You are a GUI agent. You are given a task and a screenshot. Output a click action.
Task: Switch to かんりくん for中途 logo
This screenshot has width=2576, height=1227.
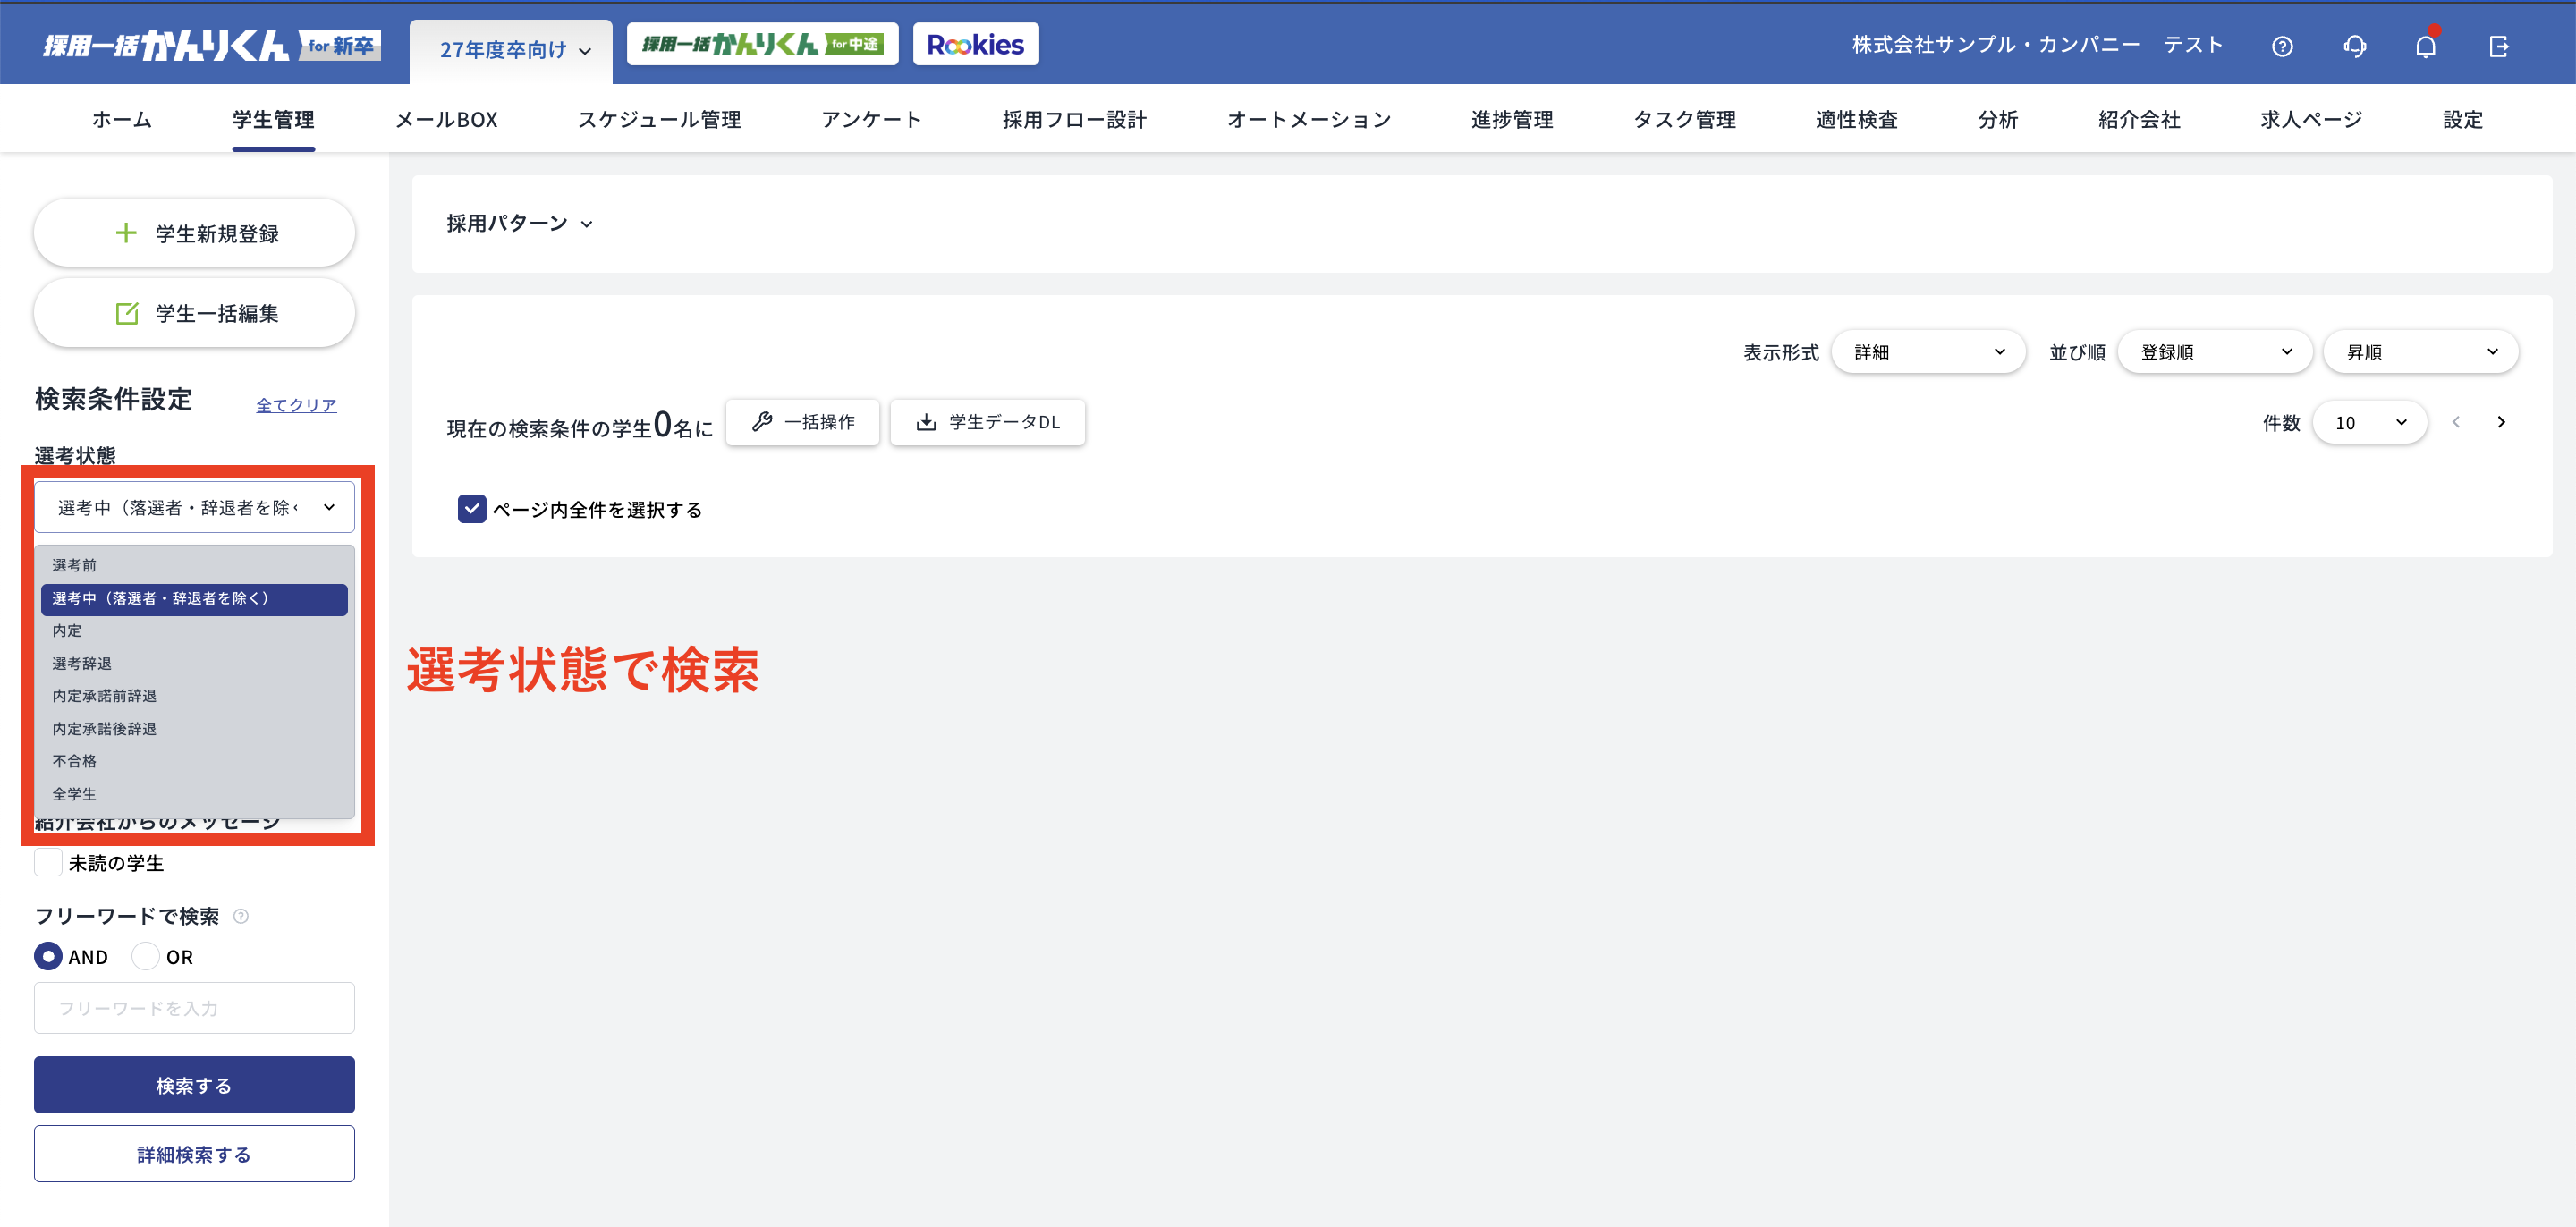pos(761,44)
